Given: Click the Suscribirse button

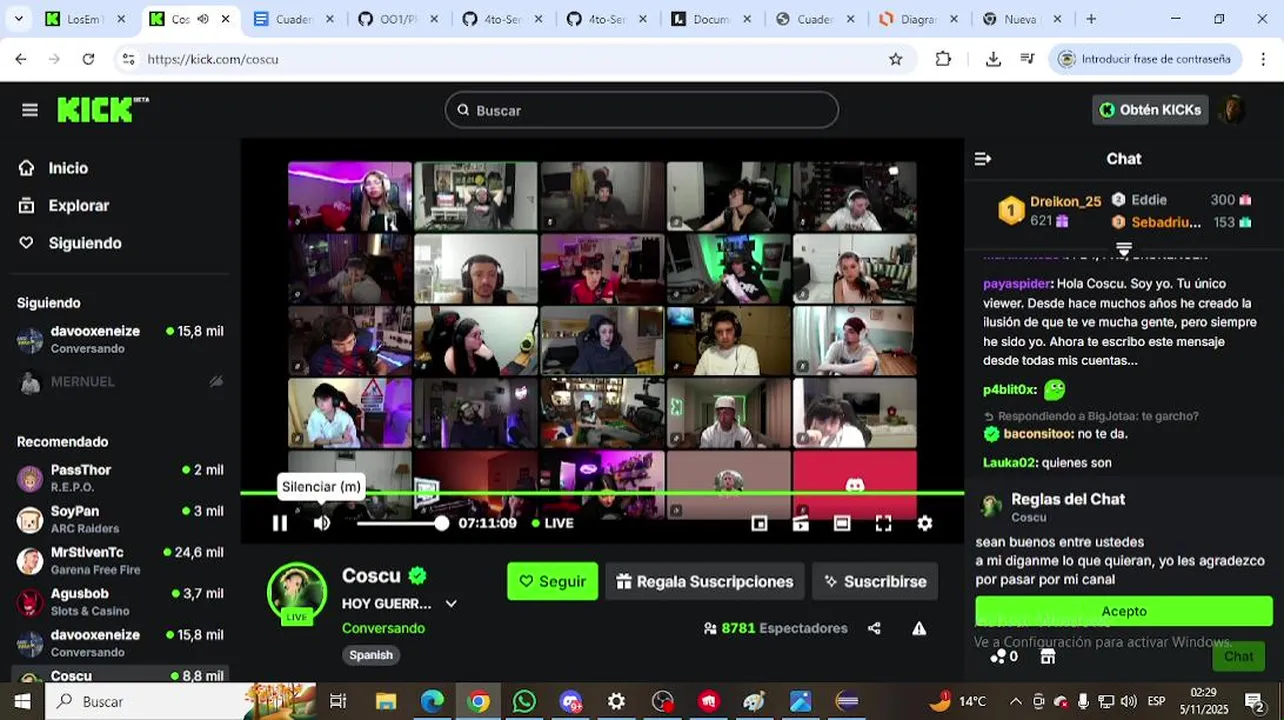Looking at the screenshot, I should pos(875,581).
